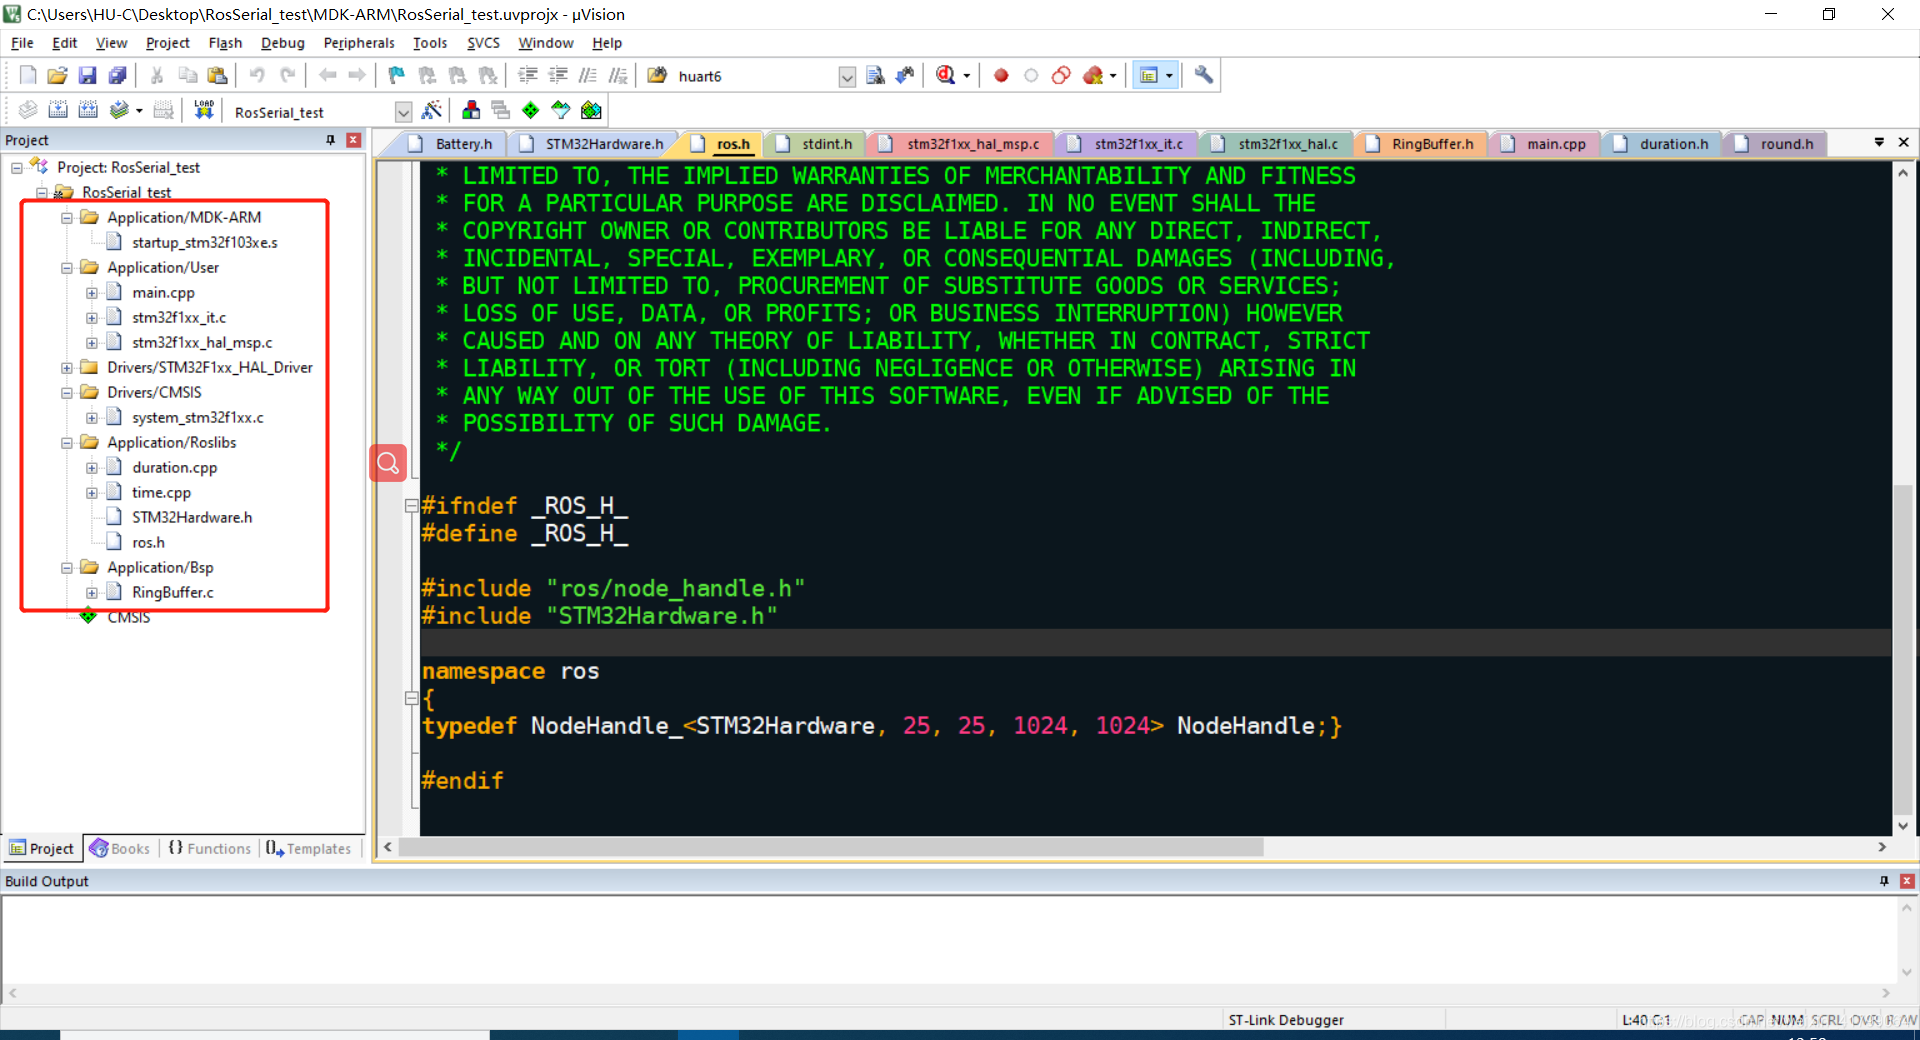The width and height of the screenshot is (1920, 1040).
Task: Collapse the Application/Bsp folder
Action: coord(67,568)
